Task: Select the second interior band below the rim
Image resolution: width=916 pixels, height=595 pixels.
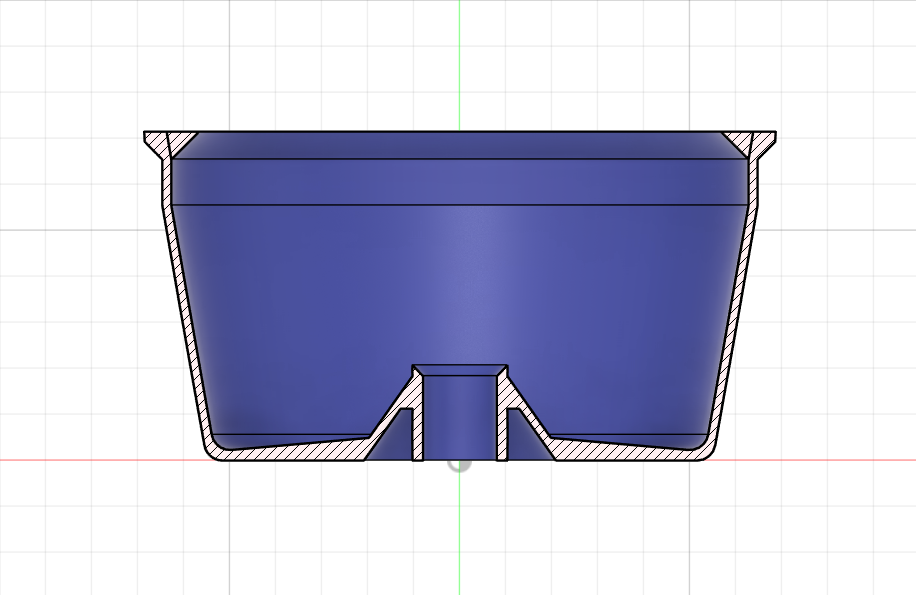Action: pyautogui.click(x=460, y=182)
